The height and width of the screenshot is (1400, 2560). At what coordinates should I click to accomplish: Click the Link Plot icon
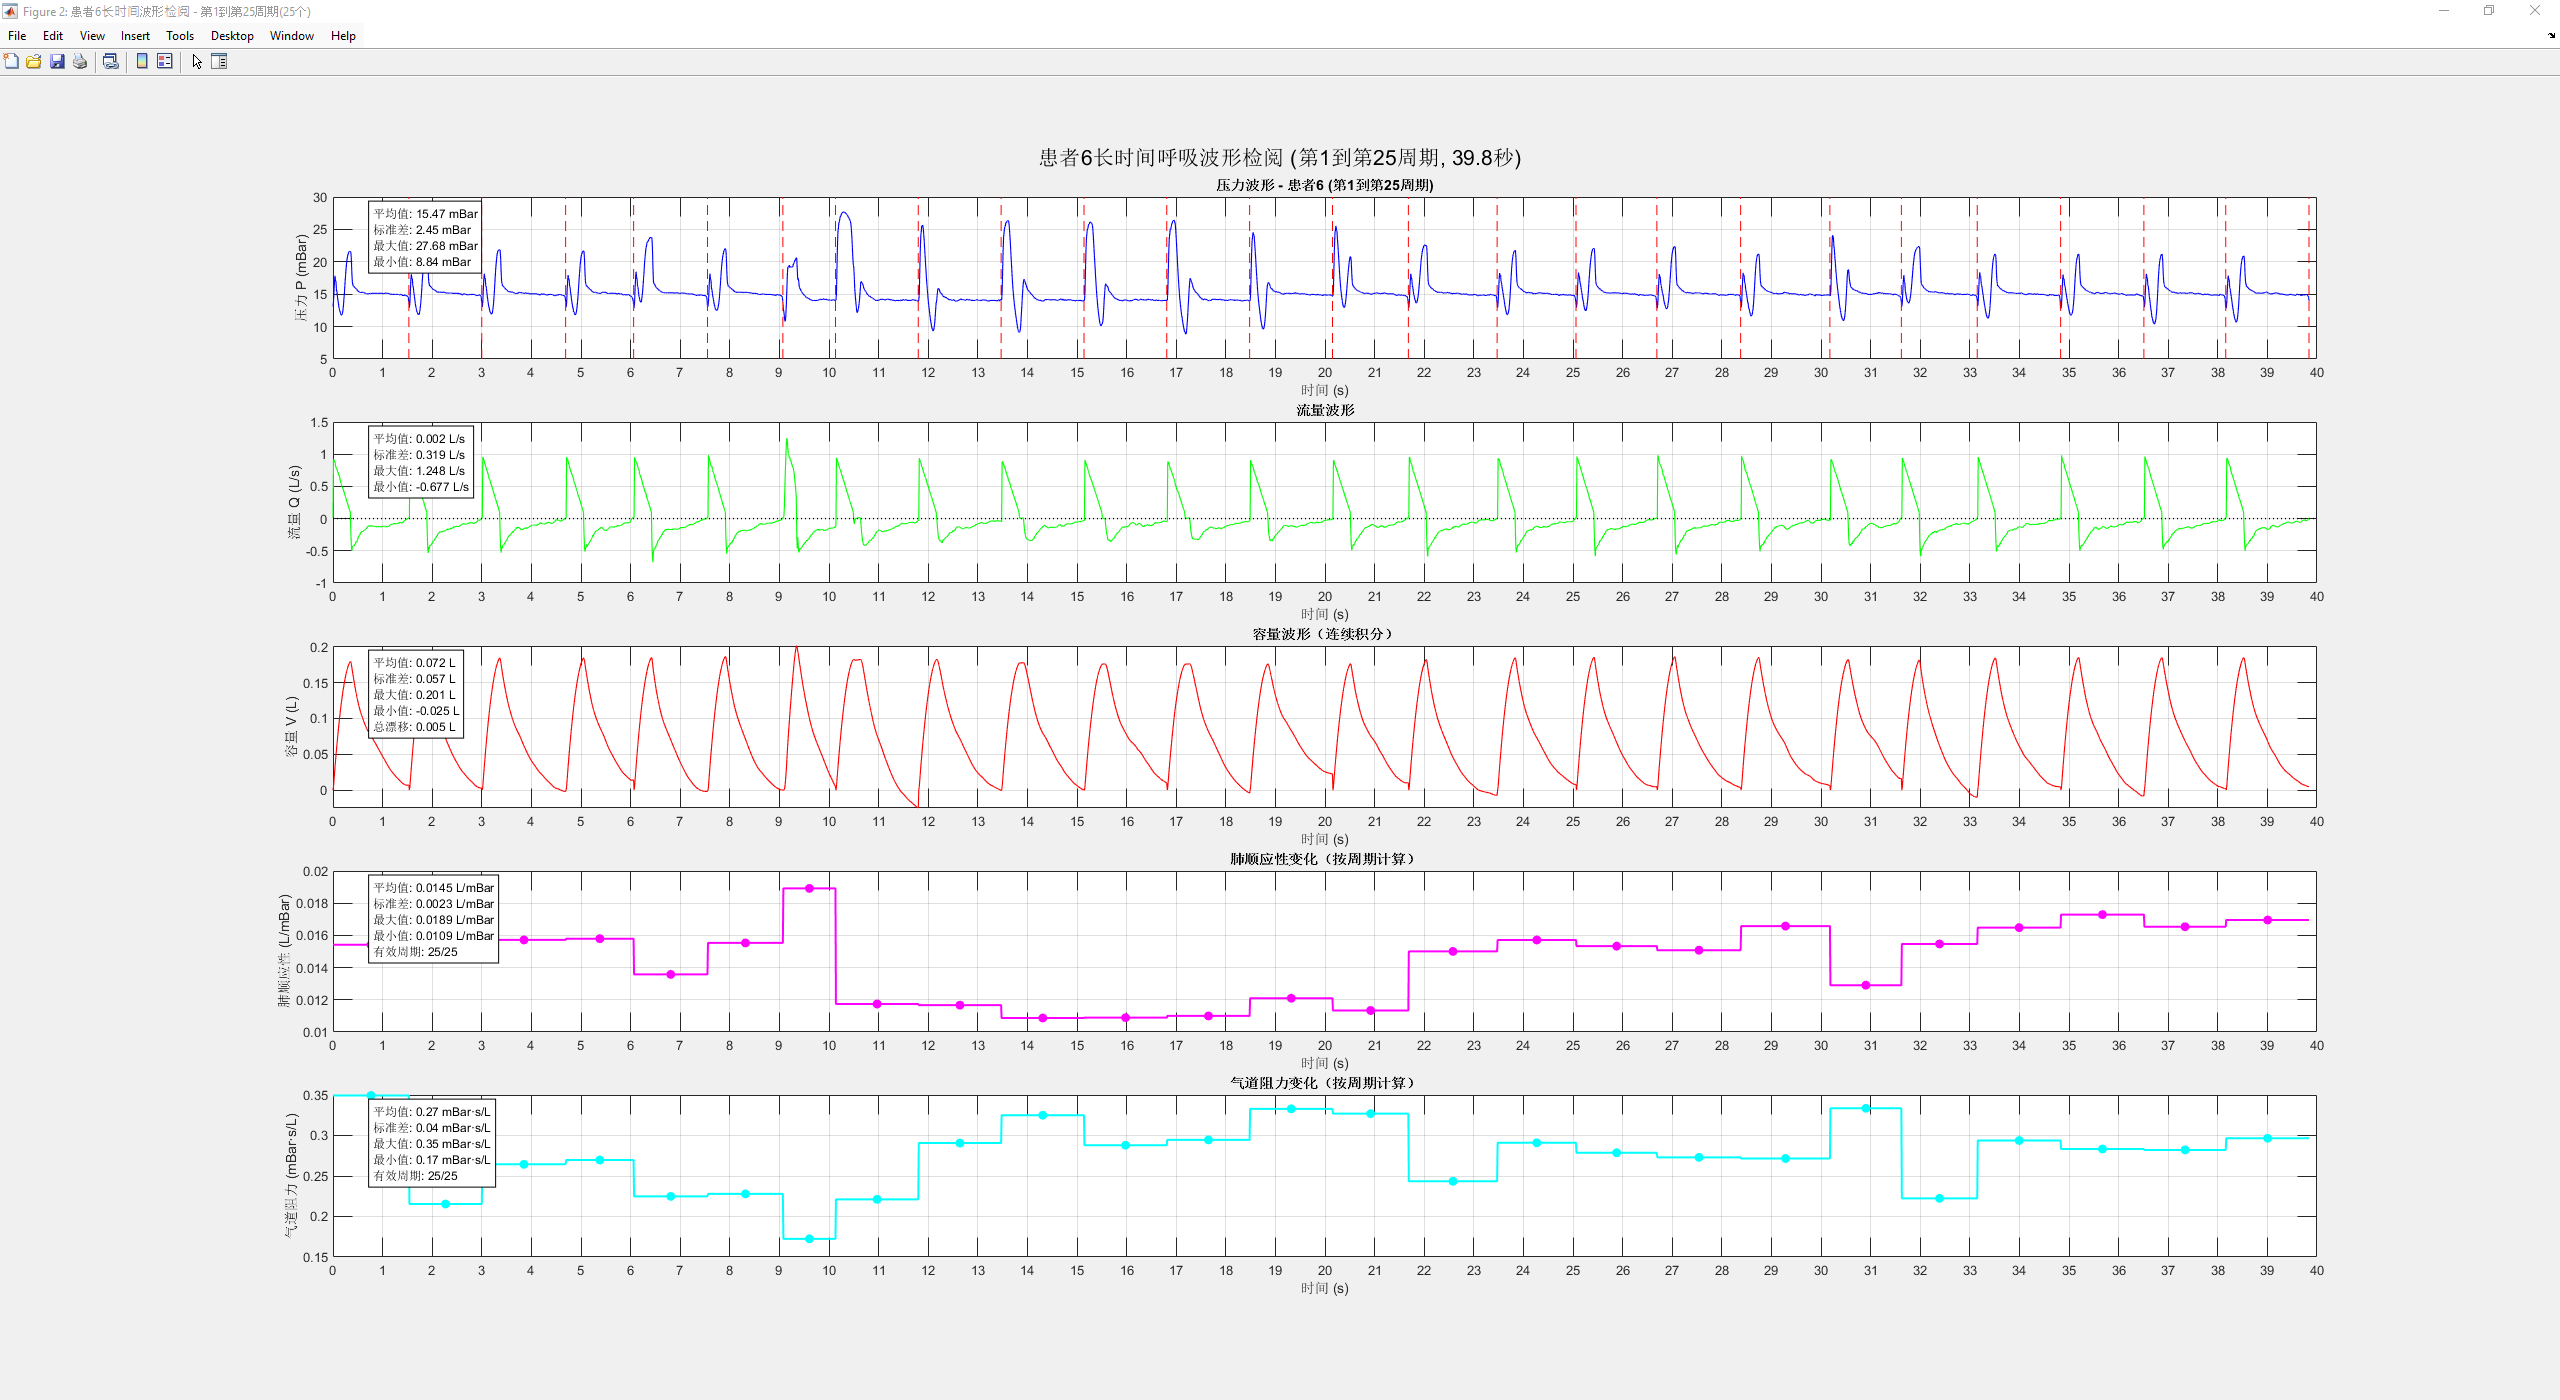tap(111, 62)
